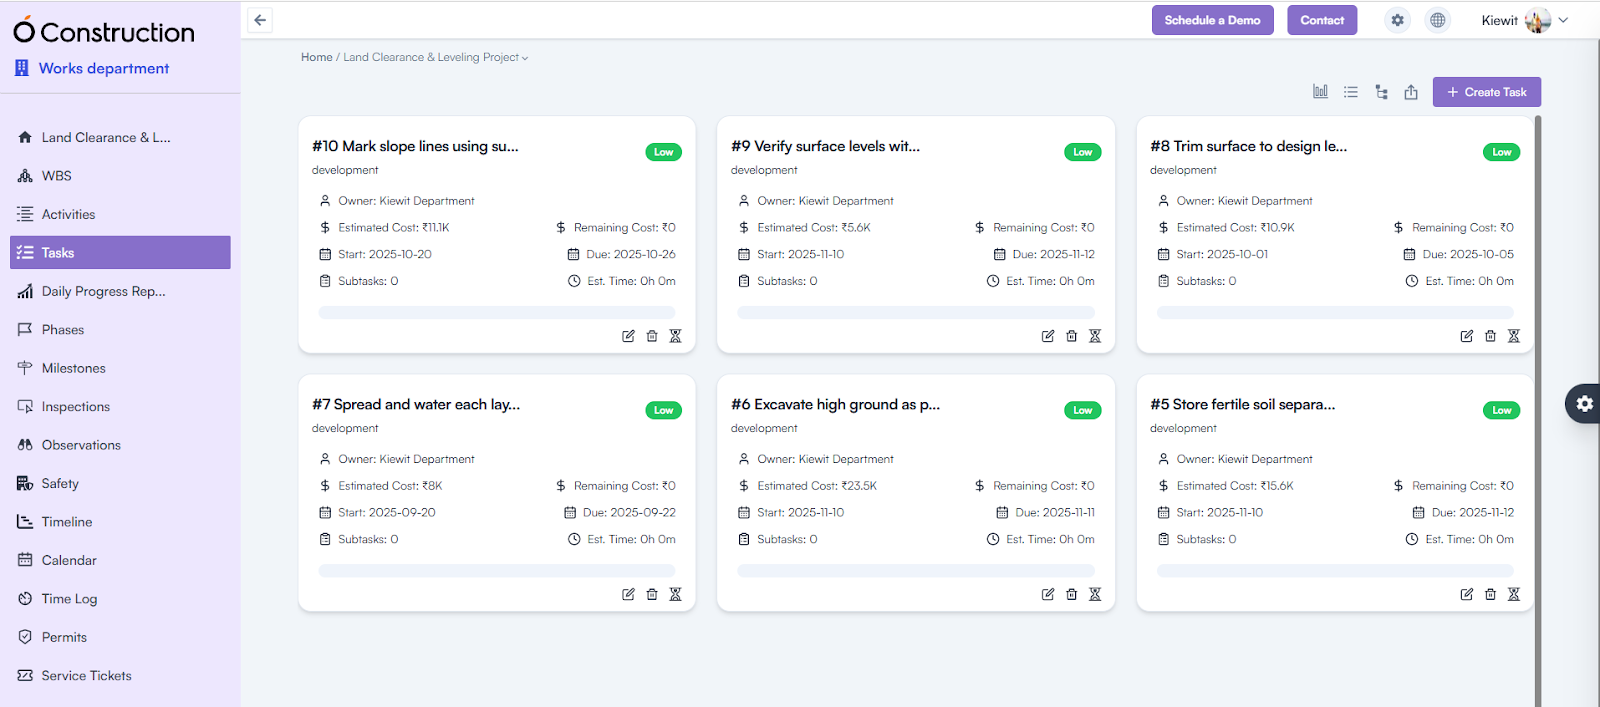This screenshot has width=1600, height=707.
Task: Delete task #6 Excavate high ground
Action: [x=1072, y=594]
